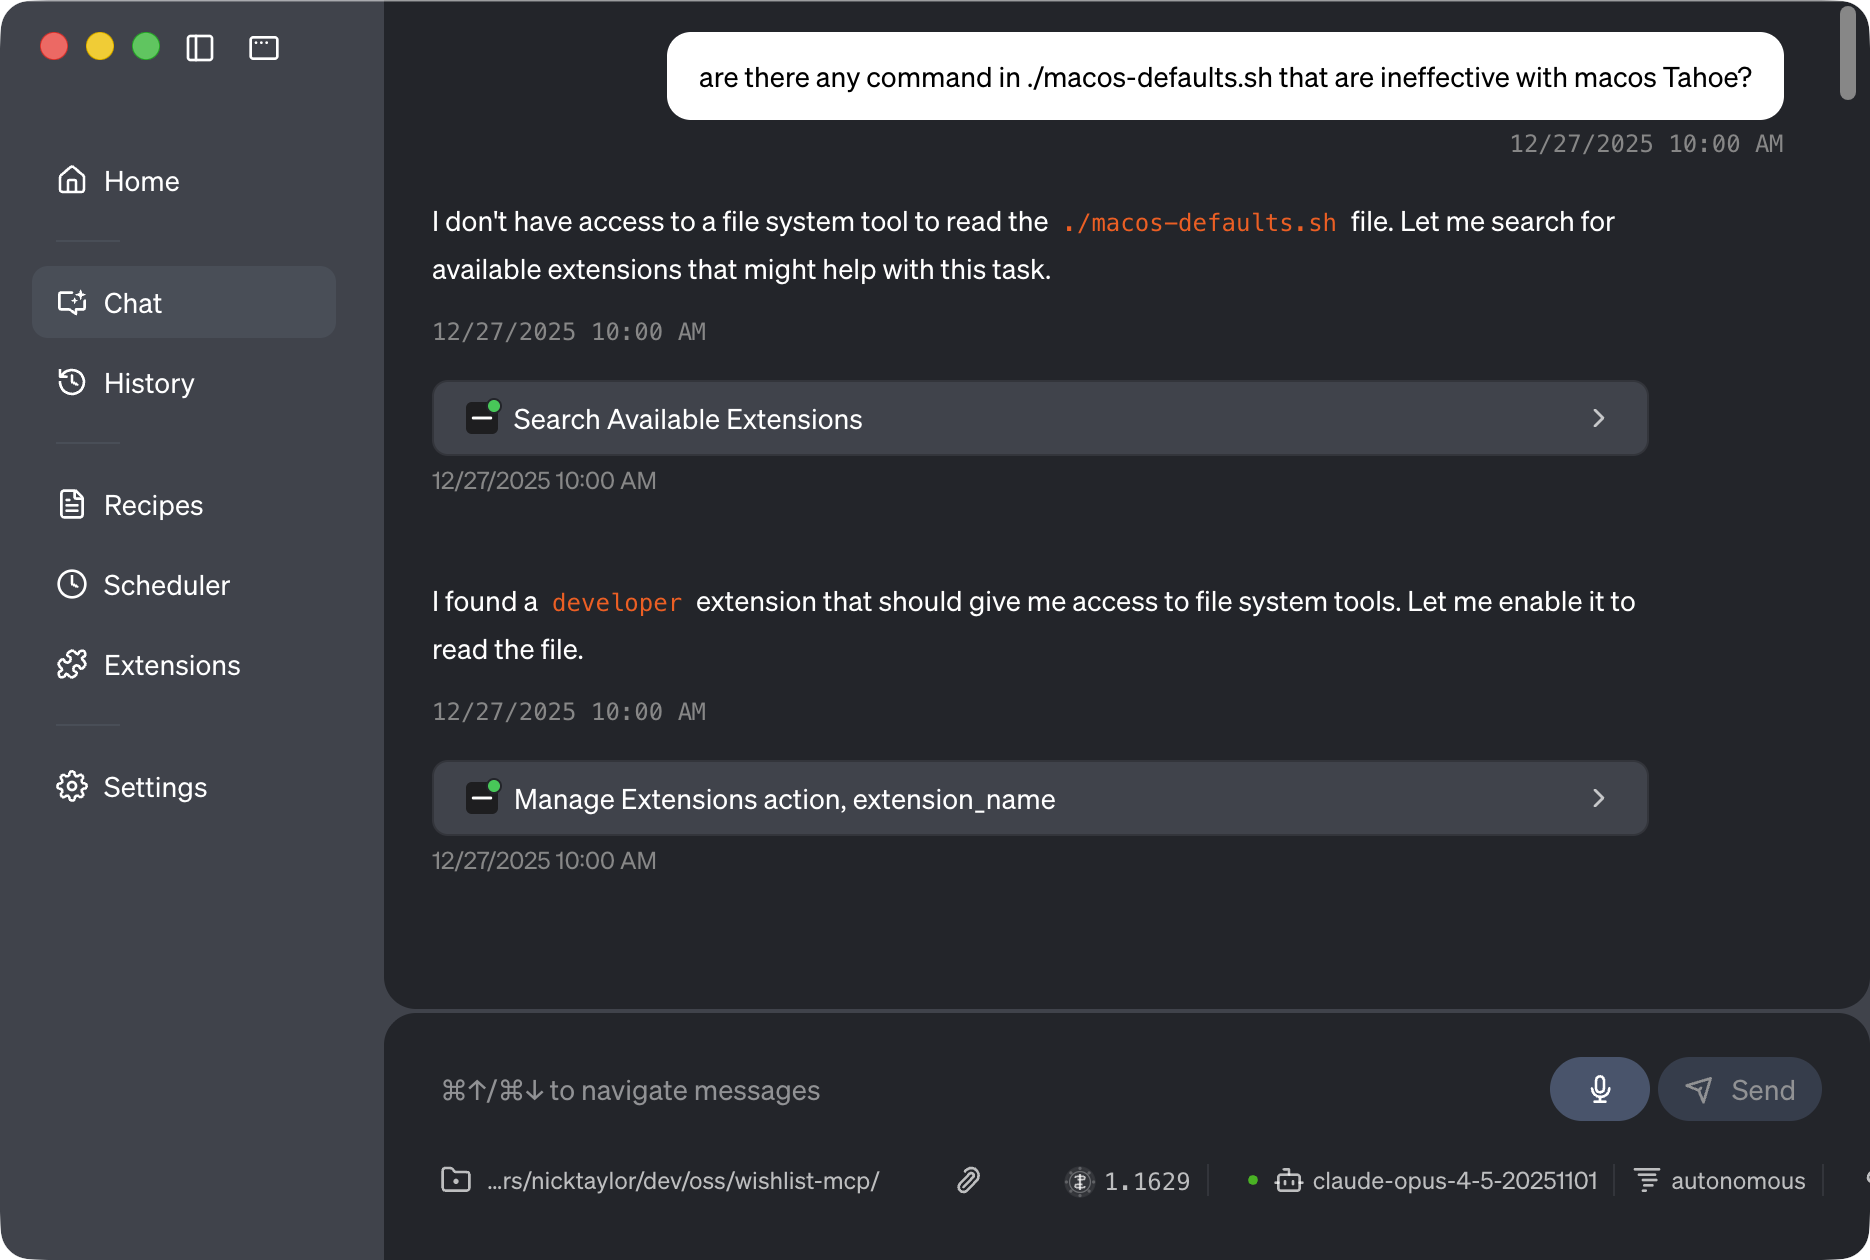Select the History clock icon
The image size is (1870, 1260).
click(72, 383)
